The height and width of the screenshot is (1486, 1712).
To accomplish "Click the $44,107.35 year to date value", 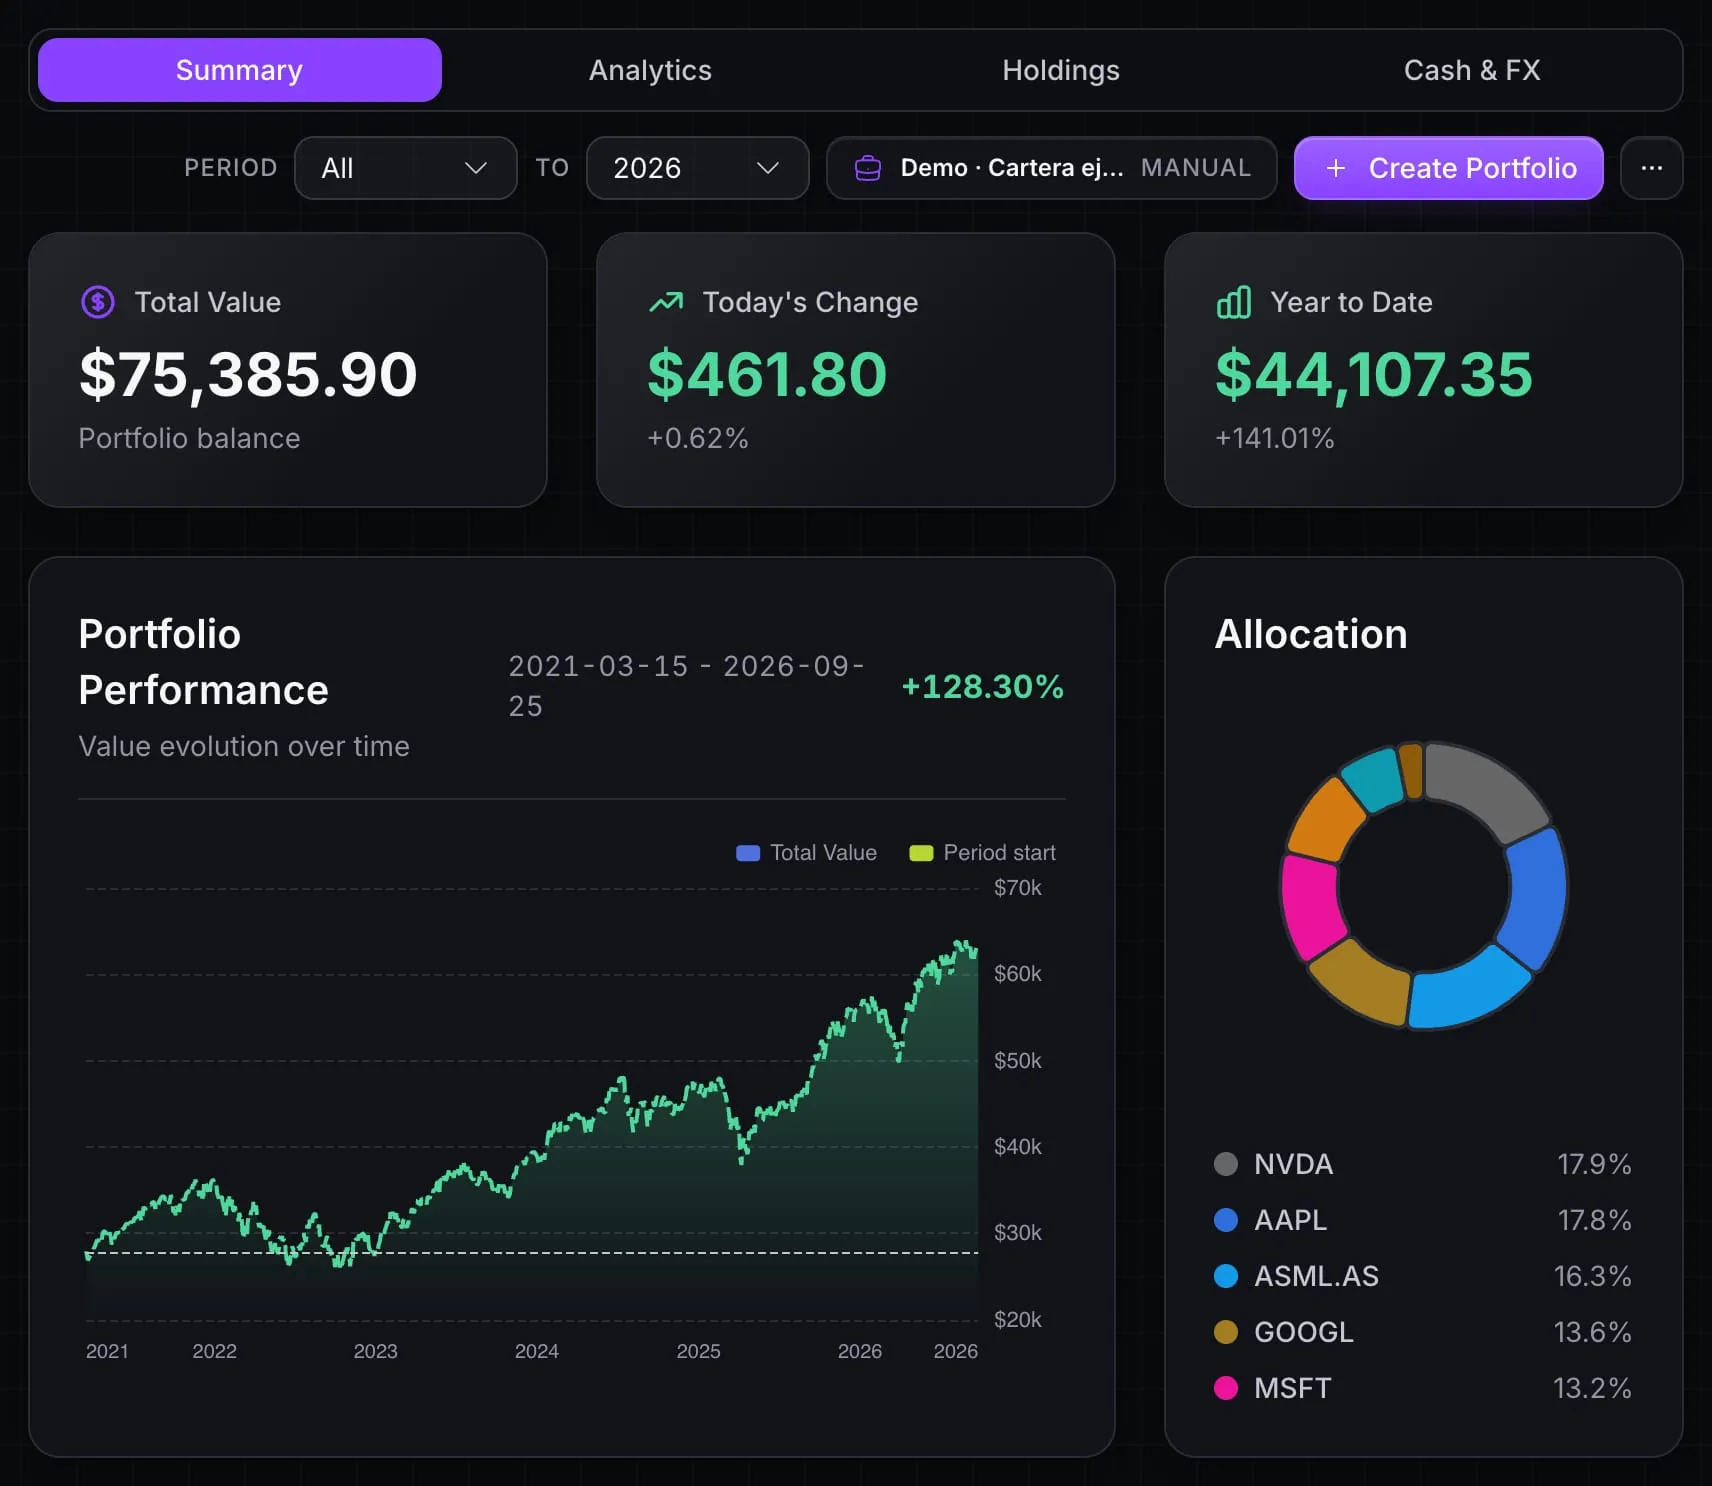I will pos(1374,375).
